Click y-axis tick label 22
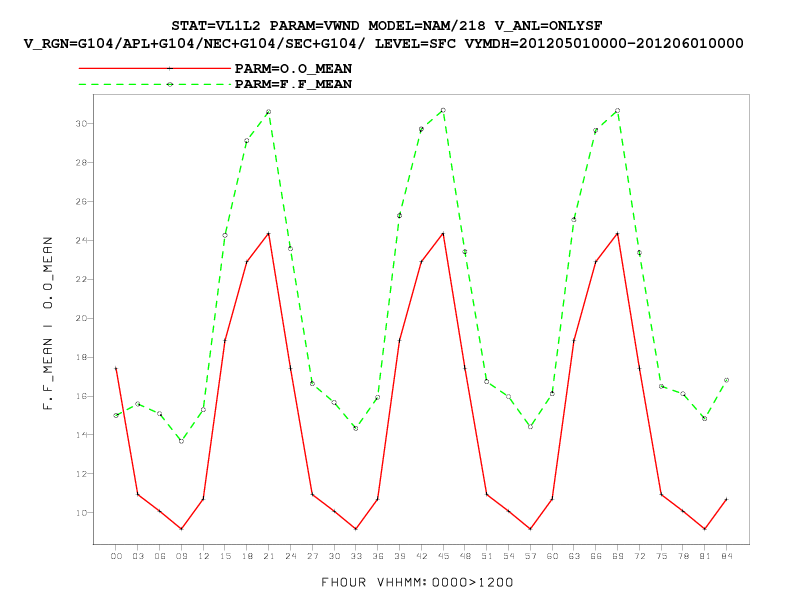 (x=81, y=279)
